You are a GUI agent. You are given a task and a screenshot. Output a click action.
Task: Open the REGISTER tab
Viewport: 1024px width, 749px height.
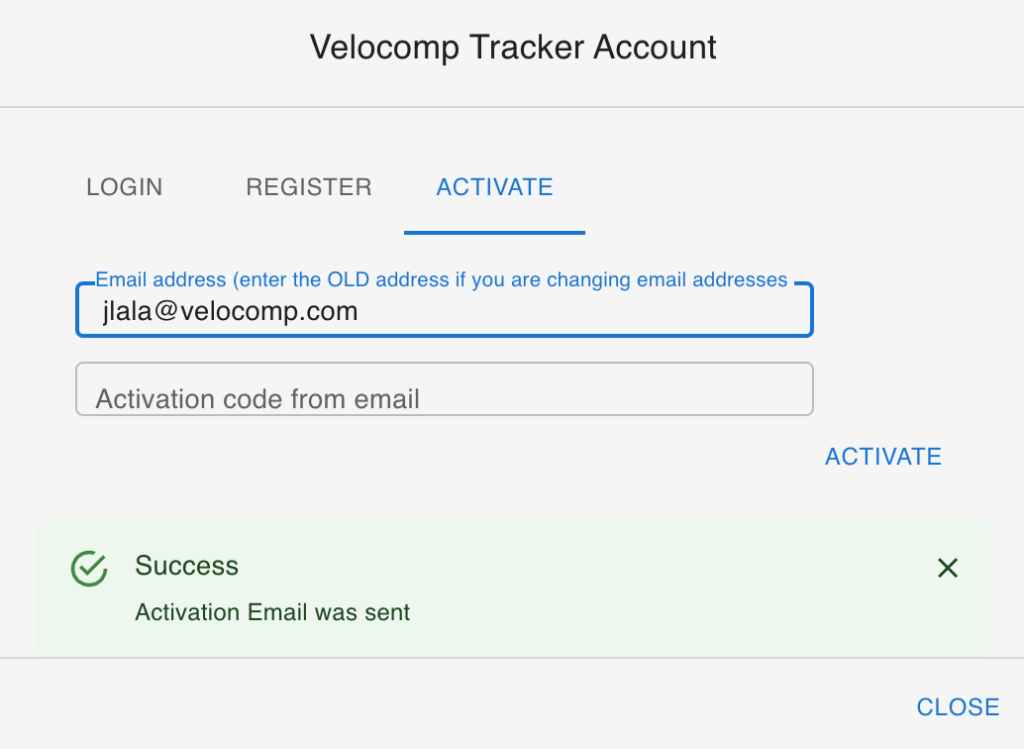308,187
